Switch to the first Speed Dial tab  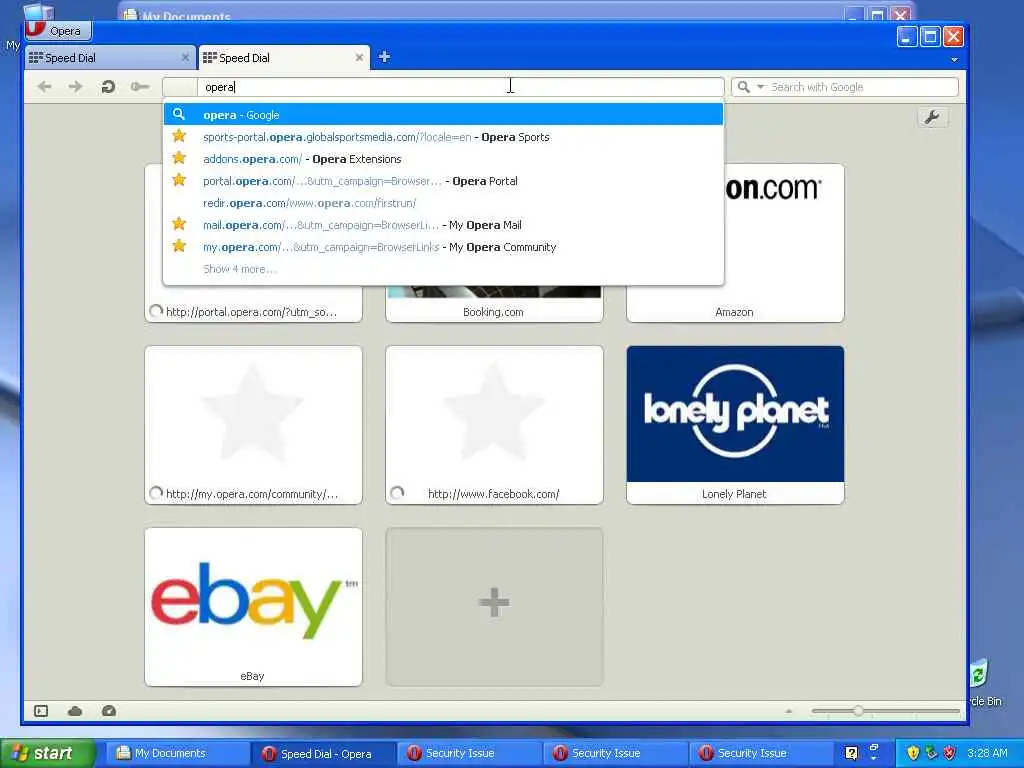pyautogui.click(x=110, y=57)
